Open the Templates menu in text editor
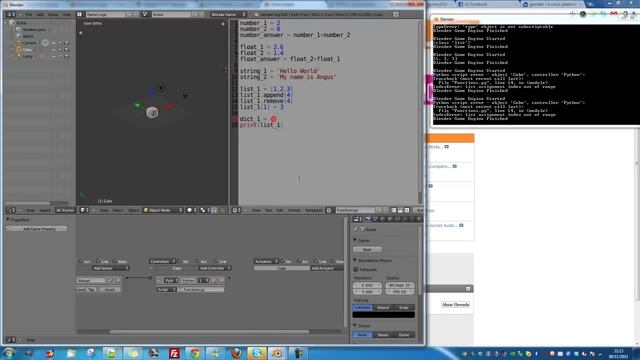Image resolution: width=640 pixels, height=360 pixels. [313, 210]
